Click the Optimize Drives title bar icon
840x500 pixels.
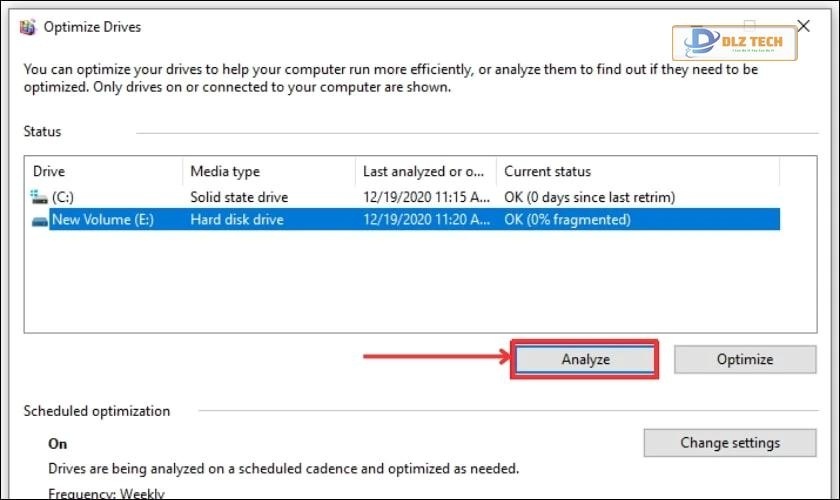[x=28, y=27]
